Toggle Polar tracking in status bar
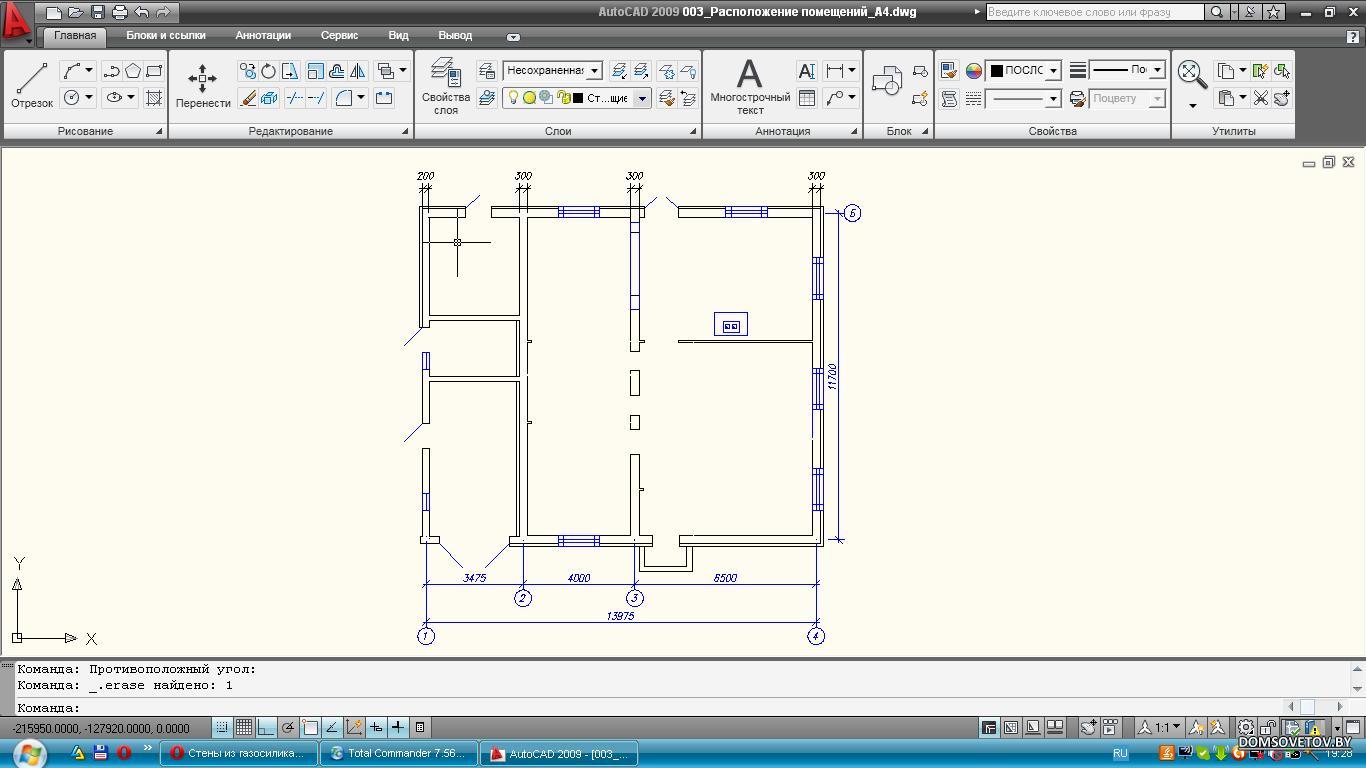1366x768 pixels. [288, 727]
